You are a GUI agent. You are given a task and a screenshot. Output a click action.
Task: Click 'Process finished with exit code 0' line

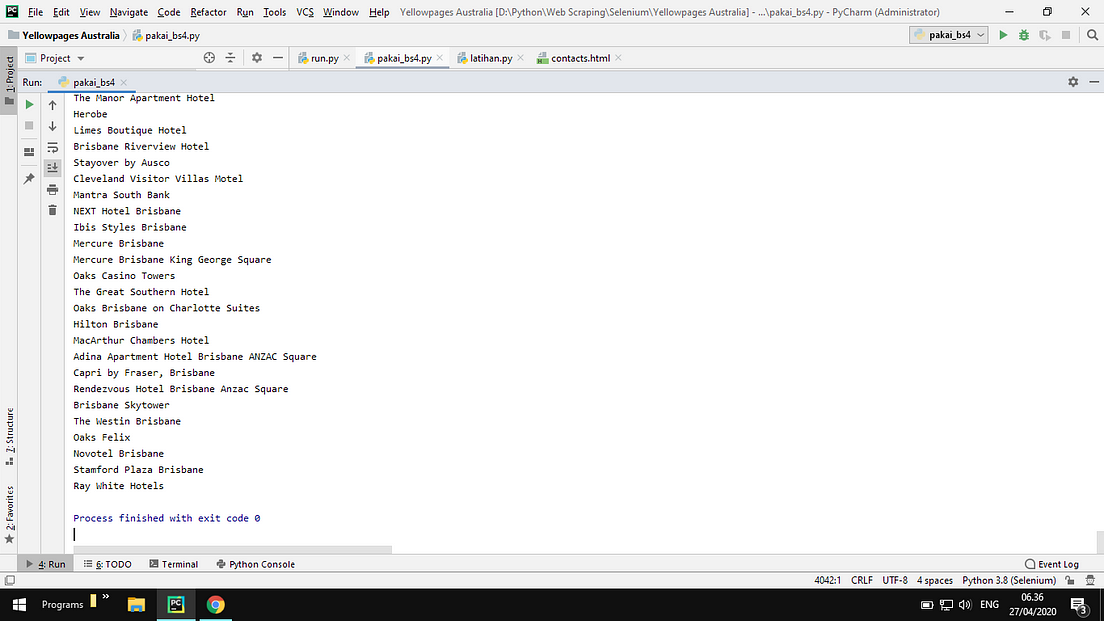point(167,518)
